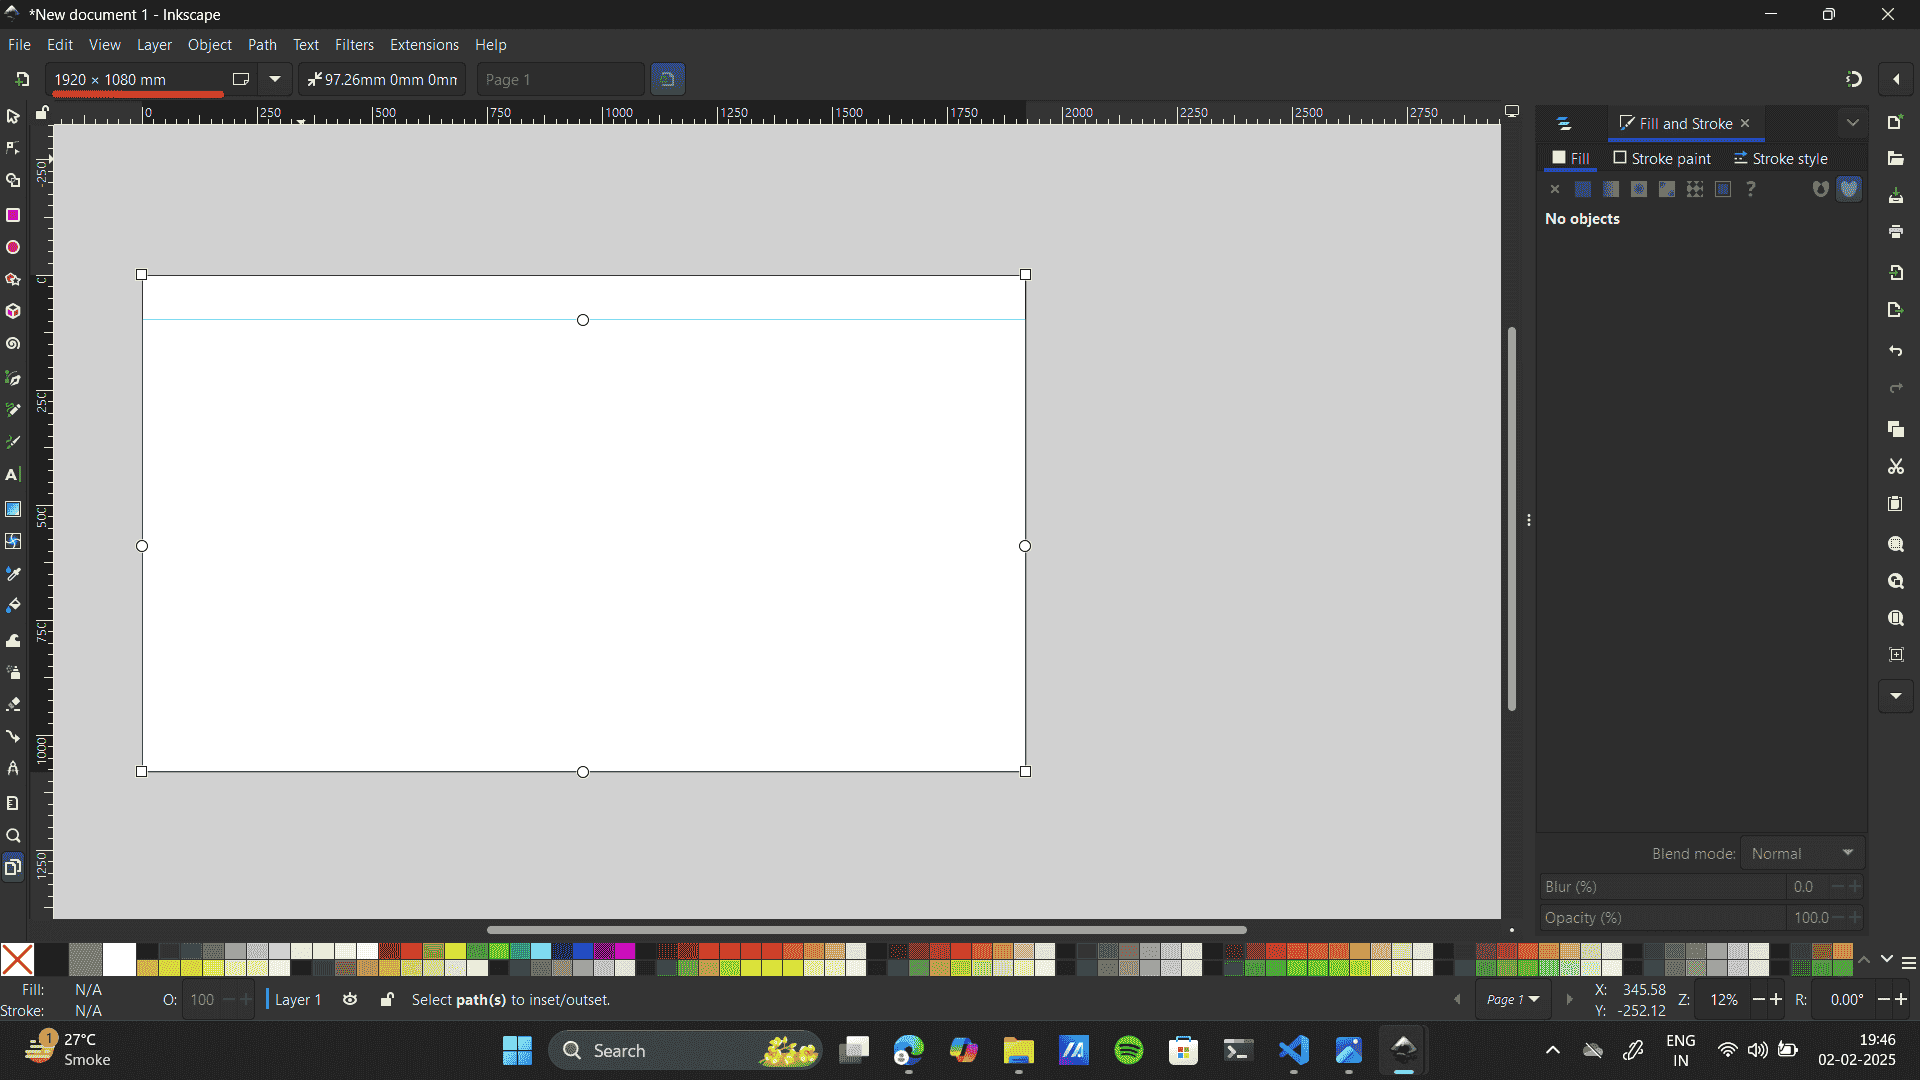Screen dimensions: 1920x1080
Task: Open the Blend mode Normal dropdown
Action: point(1803,853)
